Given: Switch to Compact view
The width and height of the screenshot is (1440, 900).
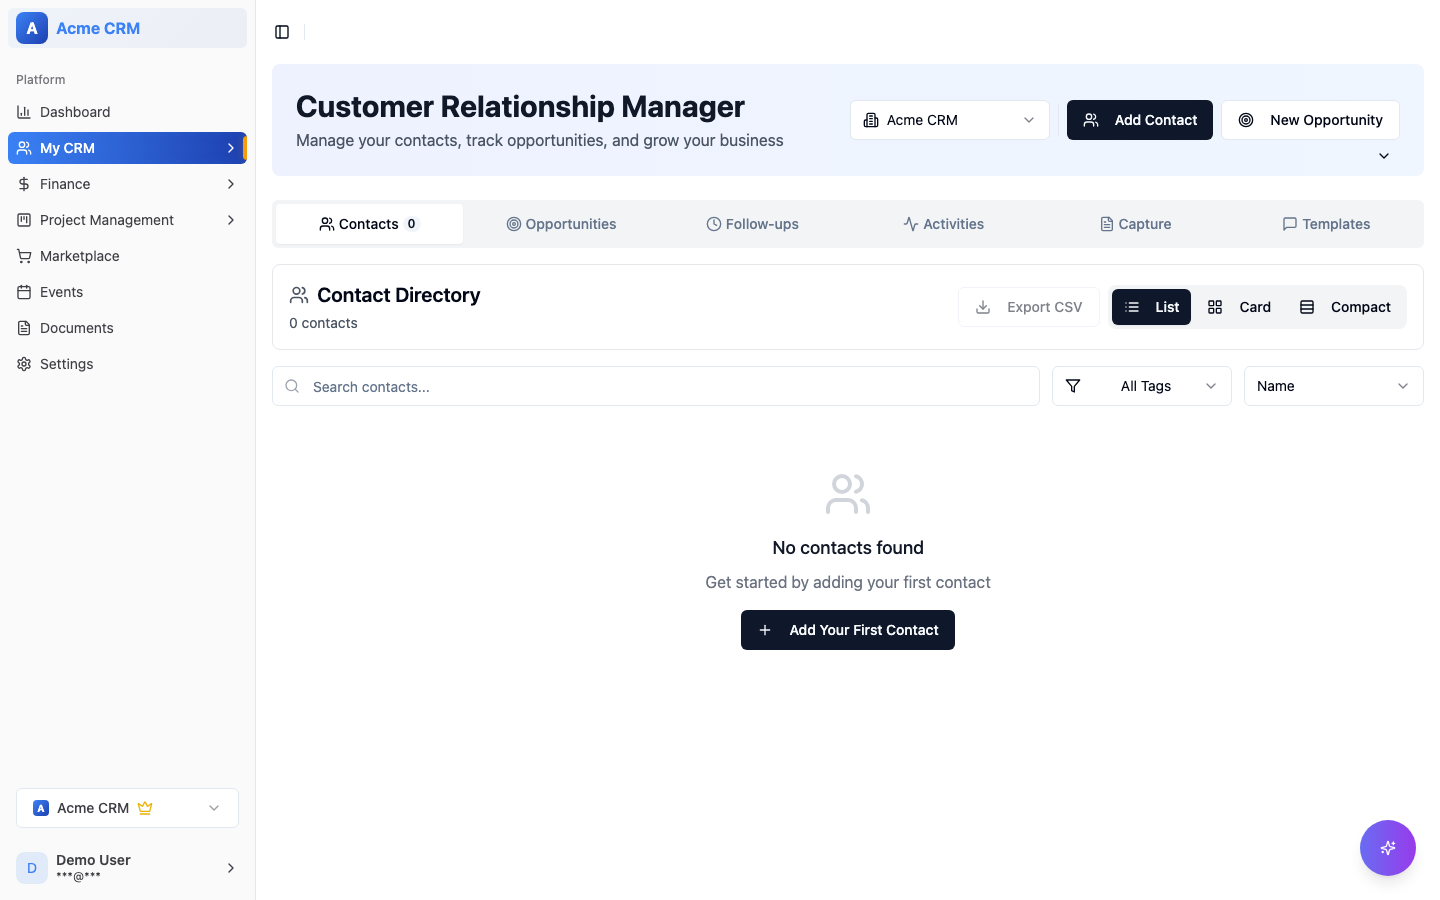Looking at the screenshot, I should [1345, 307].
